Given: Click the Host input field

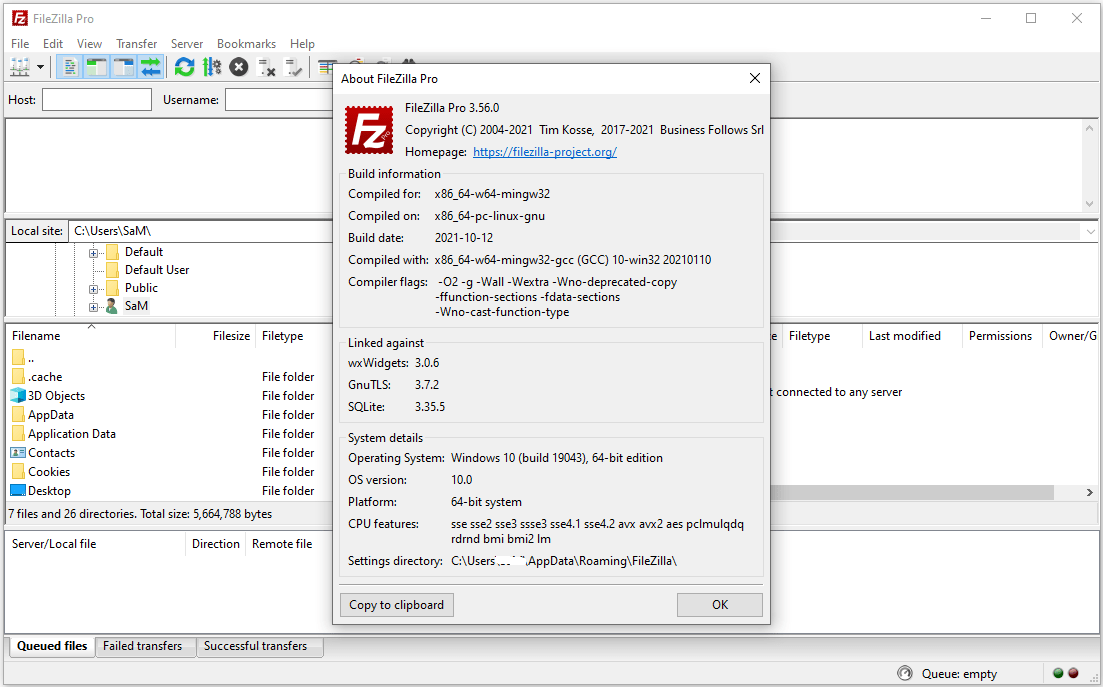Looking at the screenshot, I should (97, 100).
